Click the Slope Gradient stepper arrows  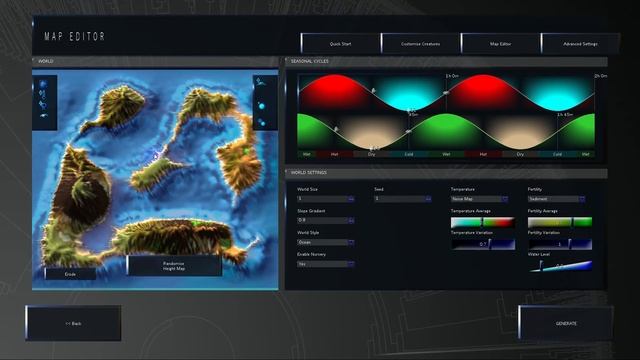click(x=351, y=220)
